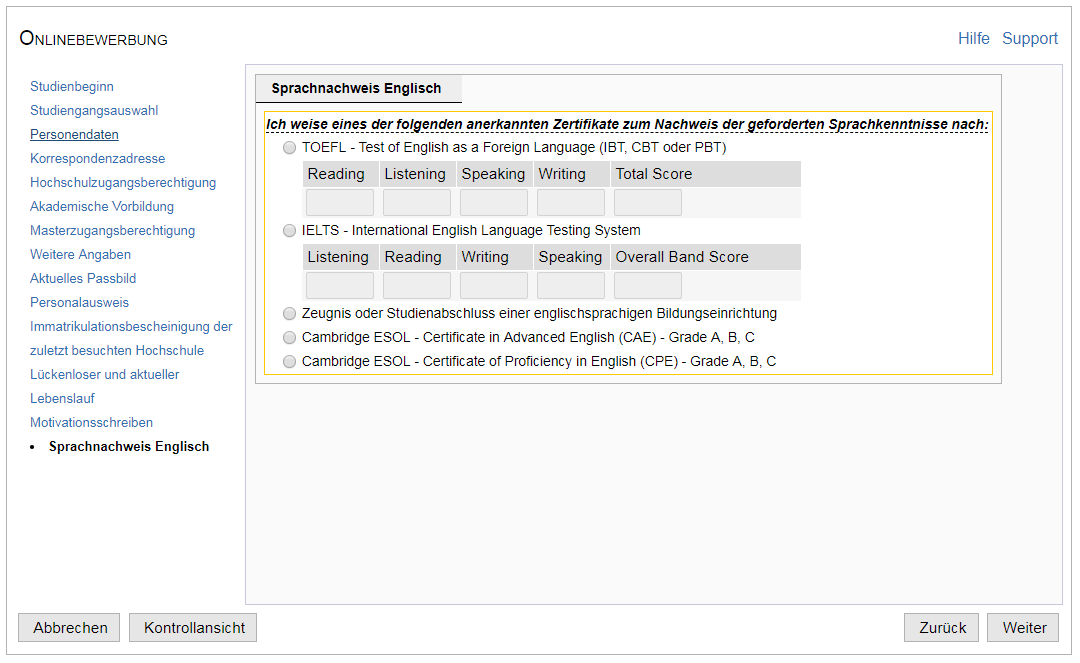Choose Zeugnis oder Studienabschluss radio option

[289, 314]
